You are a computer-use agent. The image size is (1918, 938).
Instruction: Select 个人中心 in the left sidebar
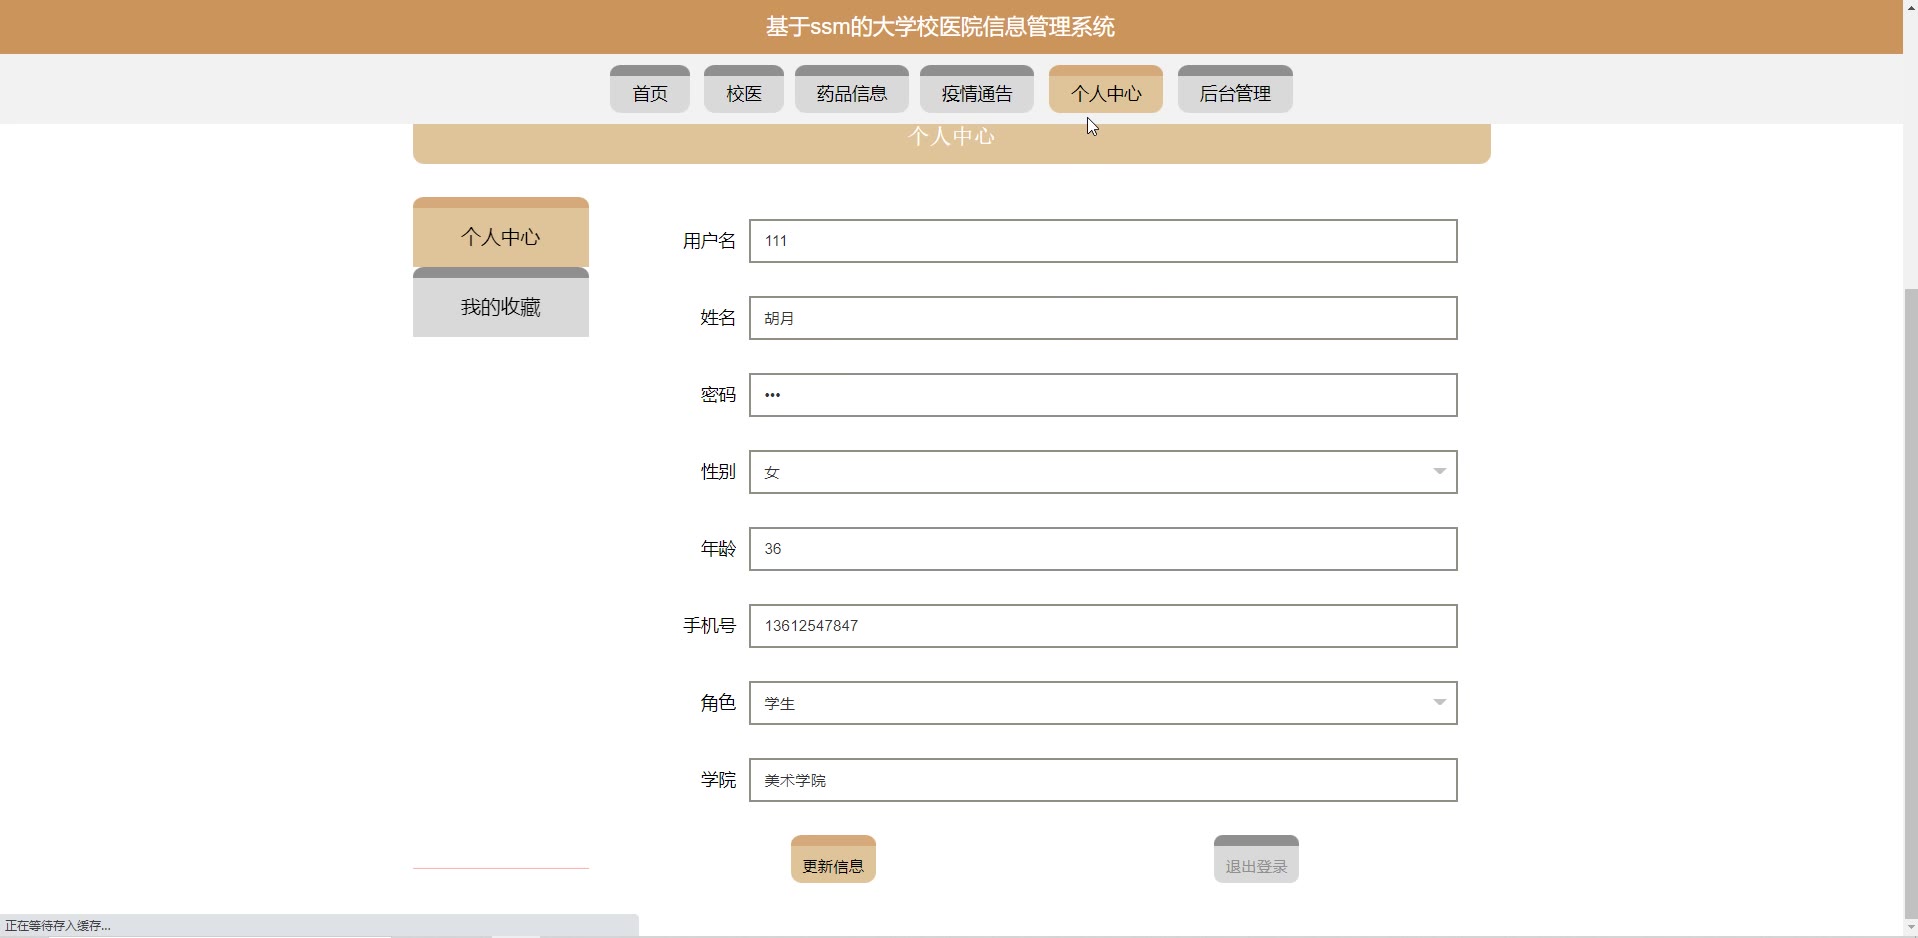[500, 236]
